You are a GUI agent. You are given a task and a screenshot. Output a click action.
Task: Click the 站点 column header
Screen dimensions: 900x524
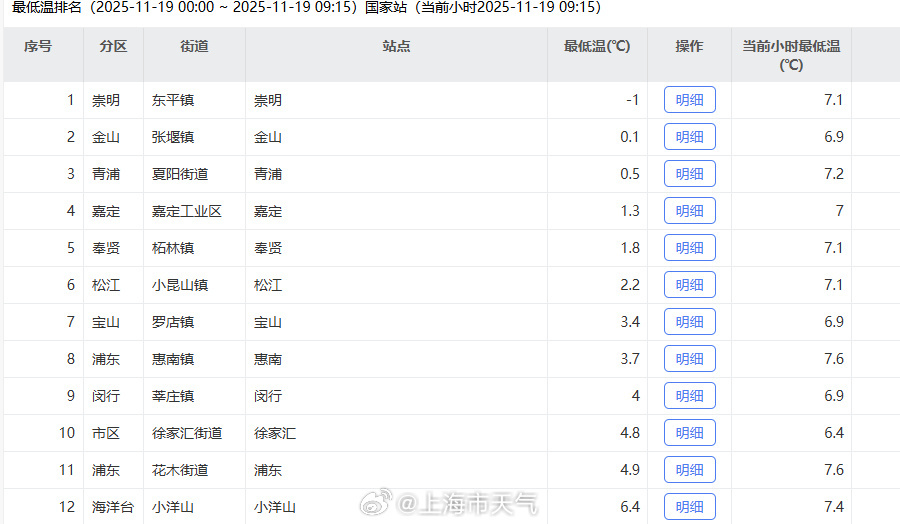396,47
